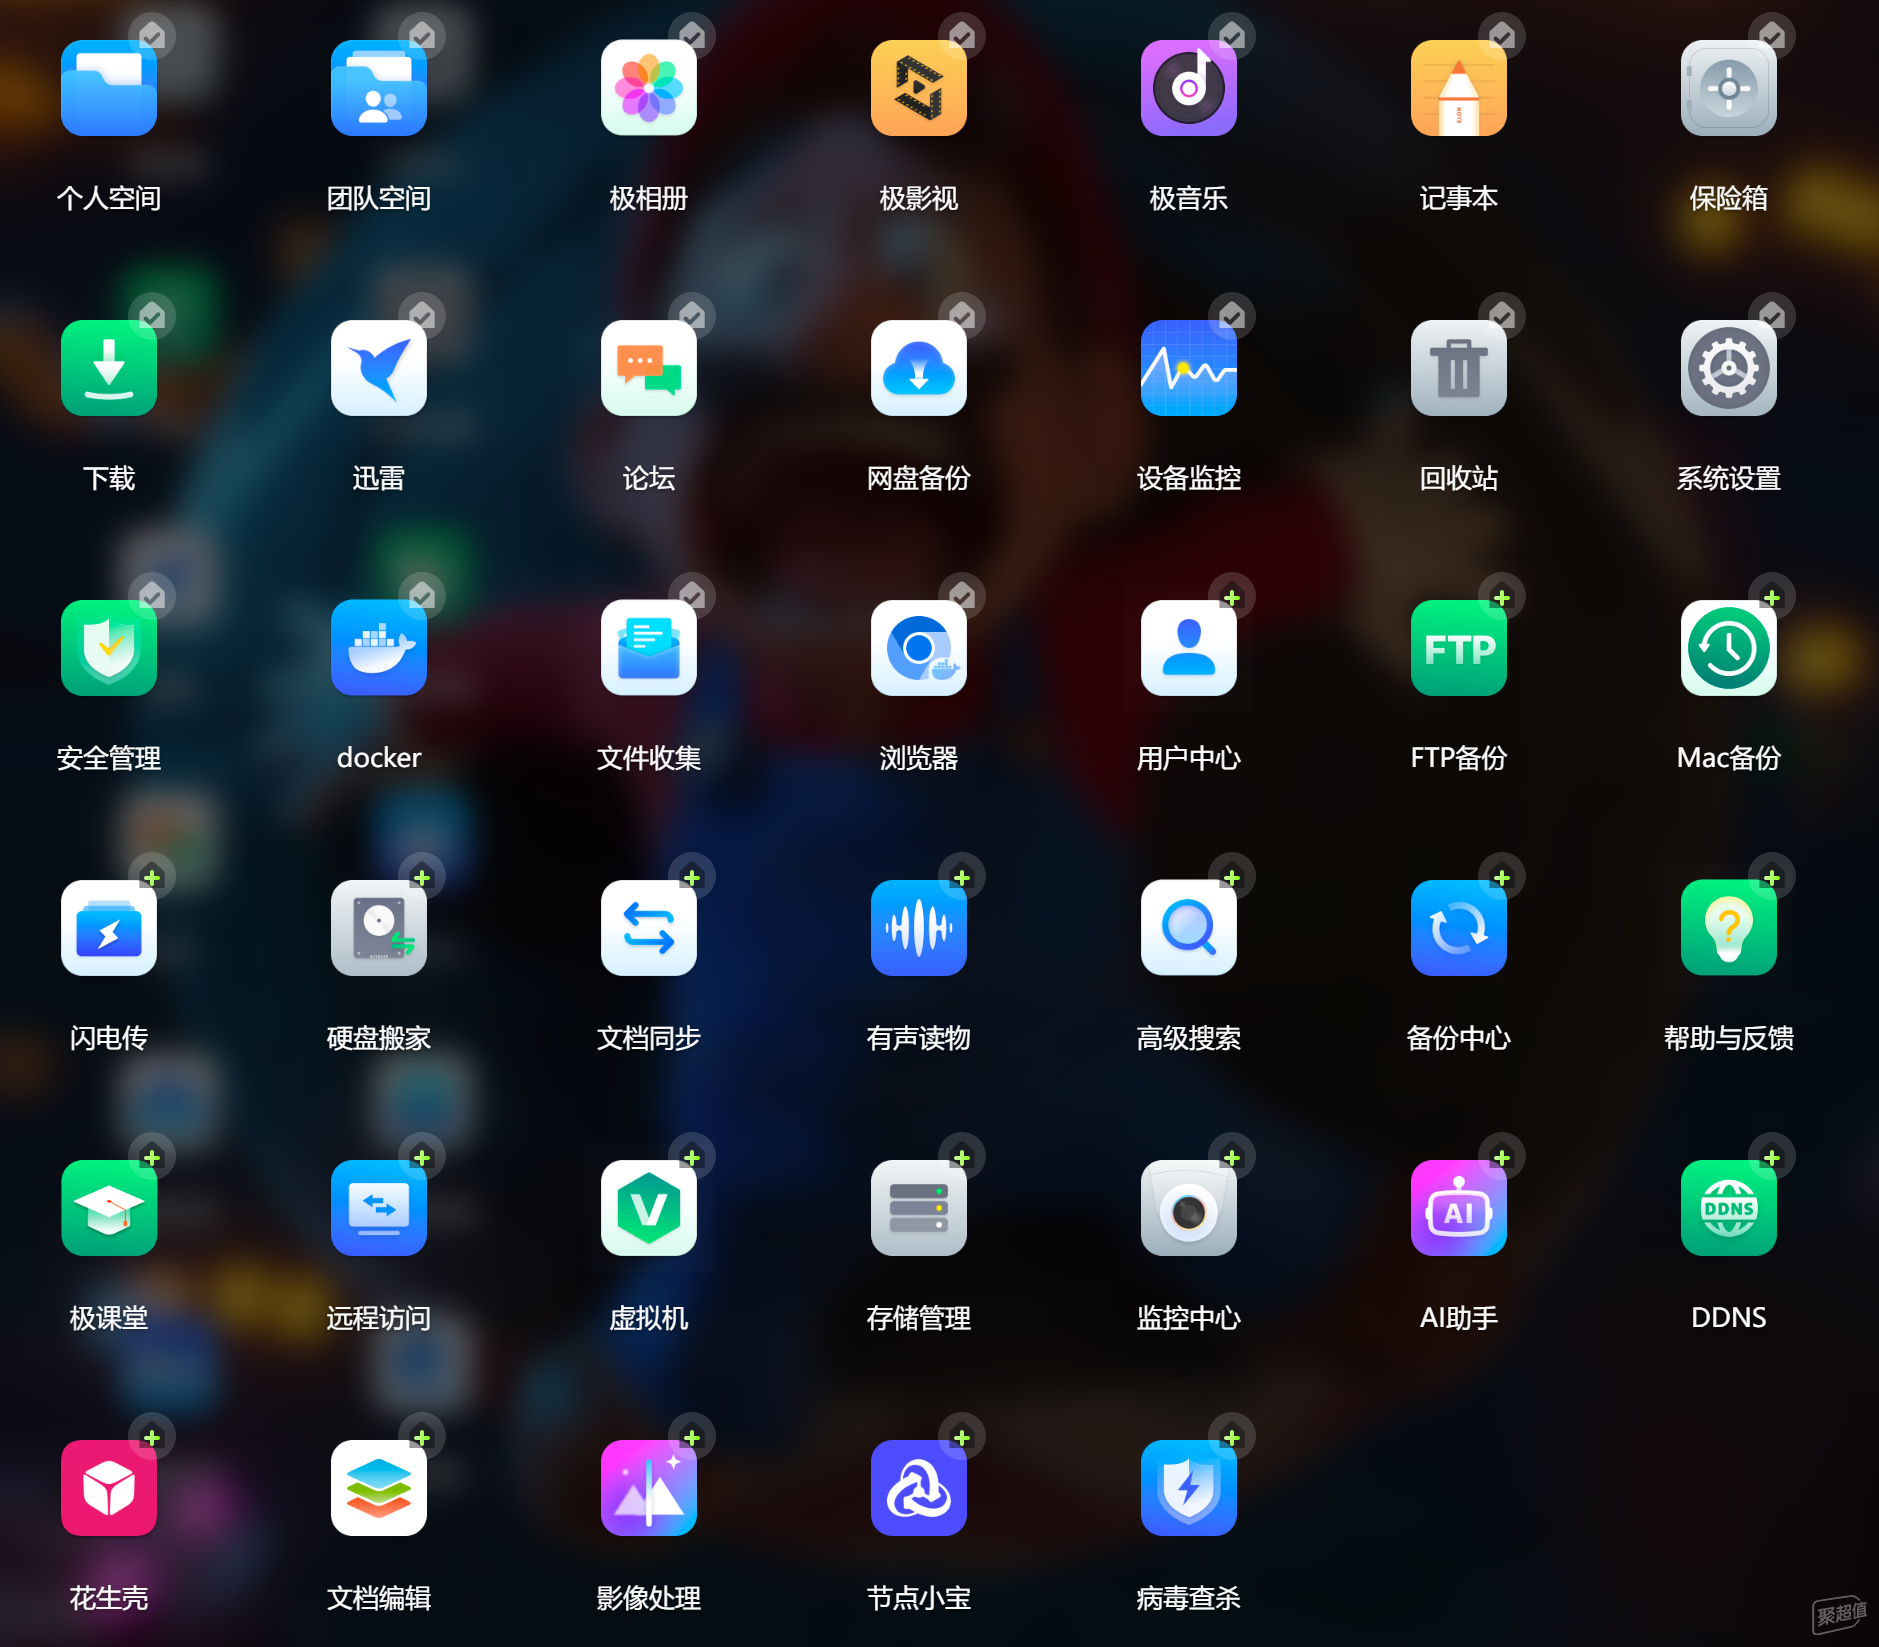Add 用户中心 via its plus badge

[1232, 597]
